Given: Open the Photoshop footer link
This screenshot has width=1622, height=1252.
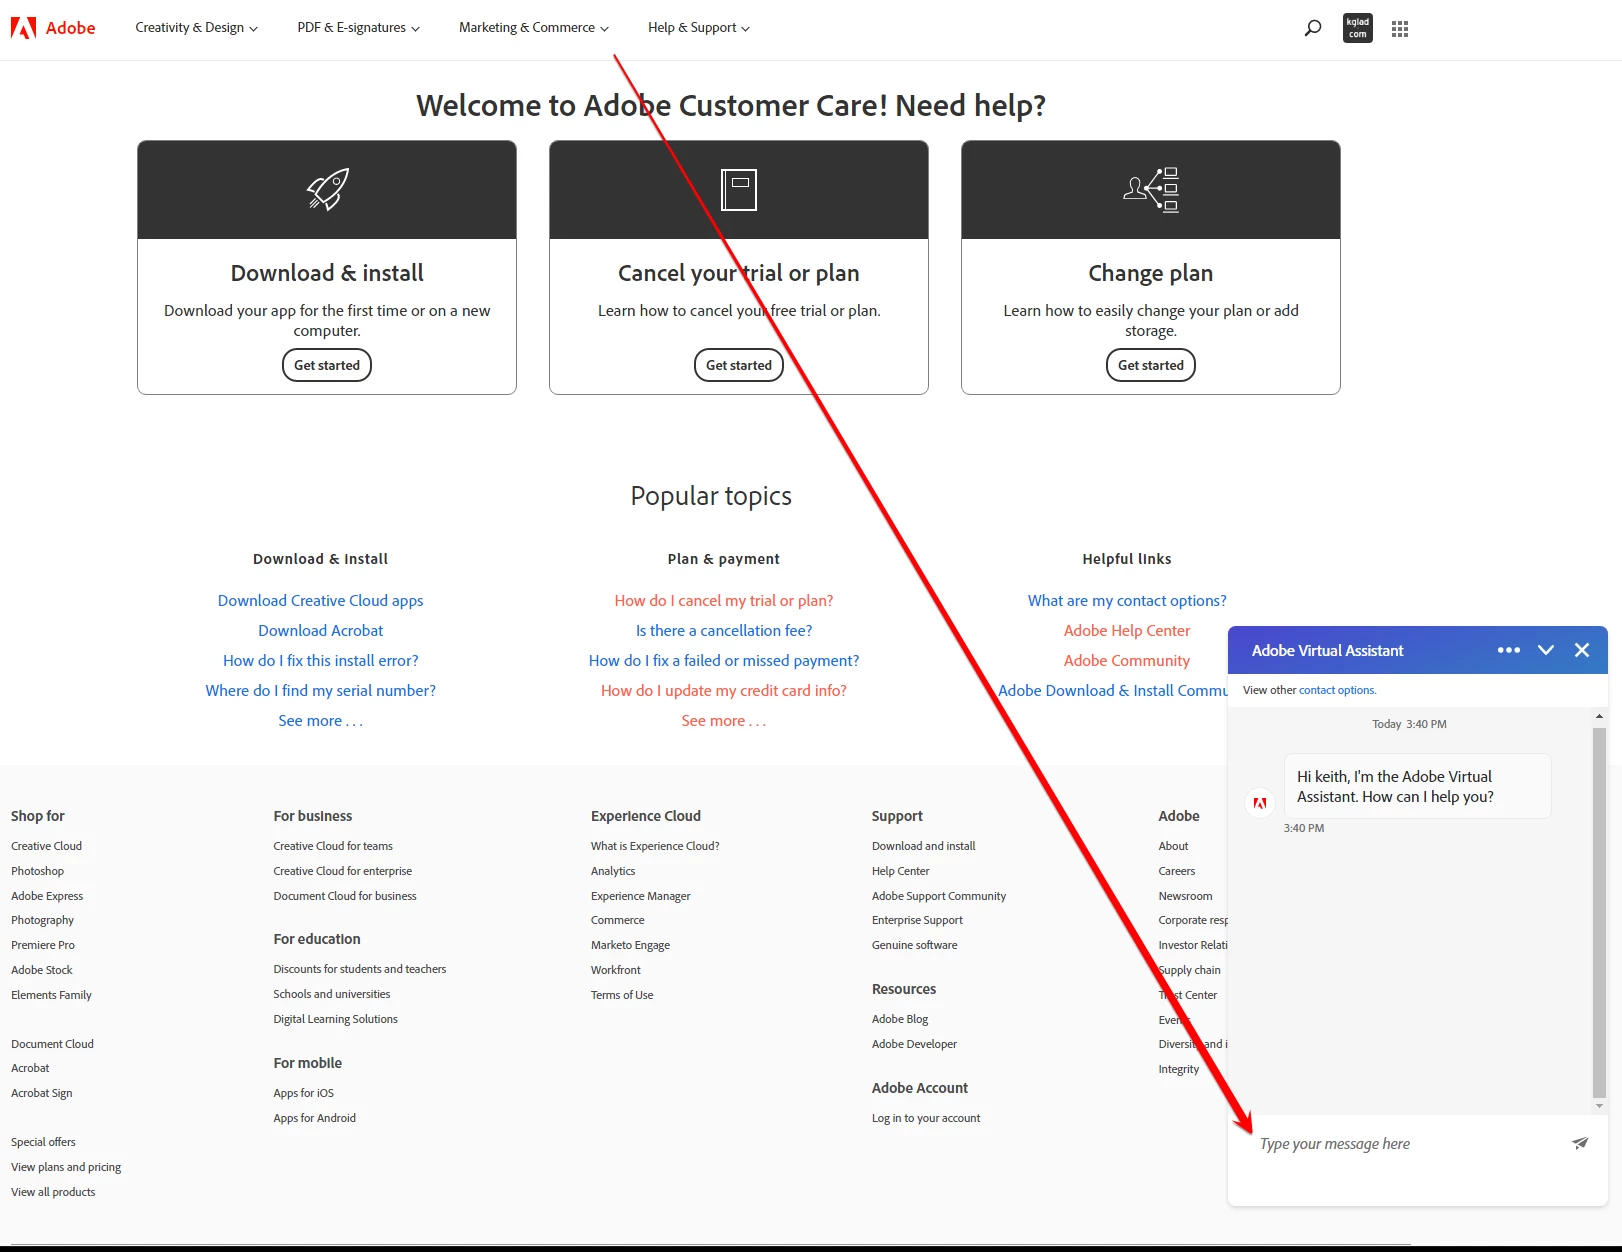Looking at the screenshot, I should coord(38,871).
